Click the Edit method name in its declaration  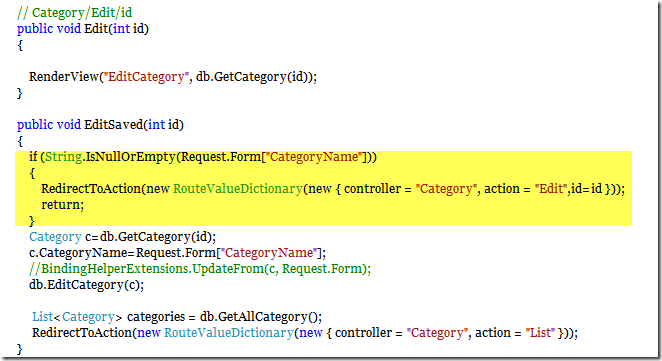click(x=96, y=29)
